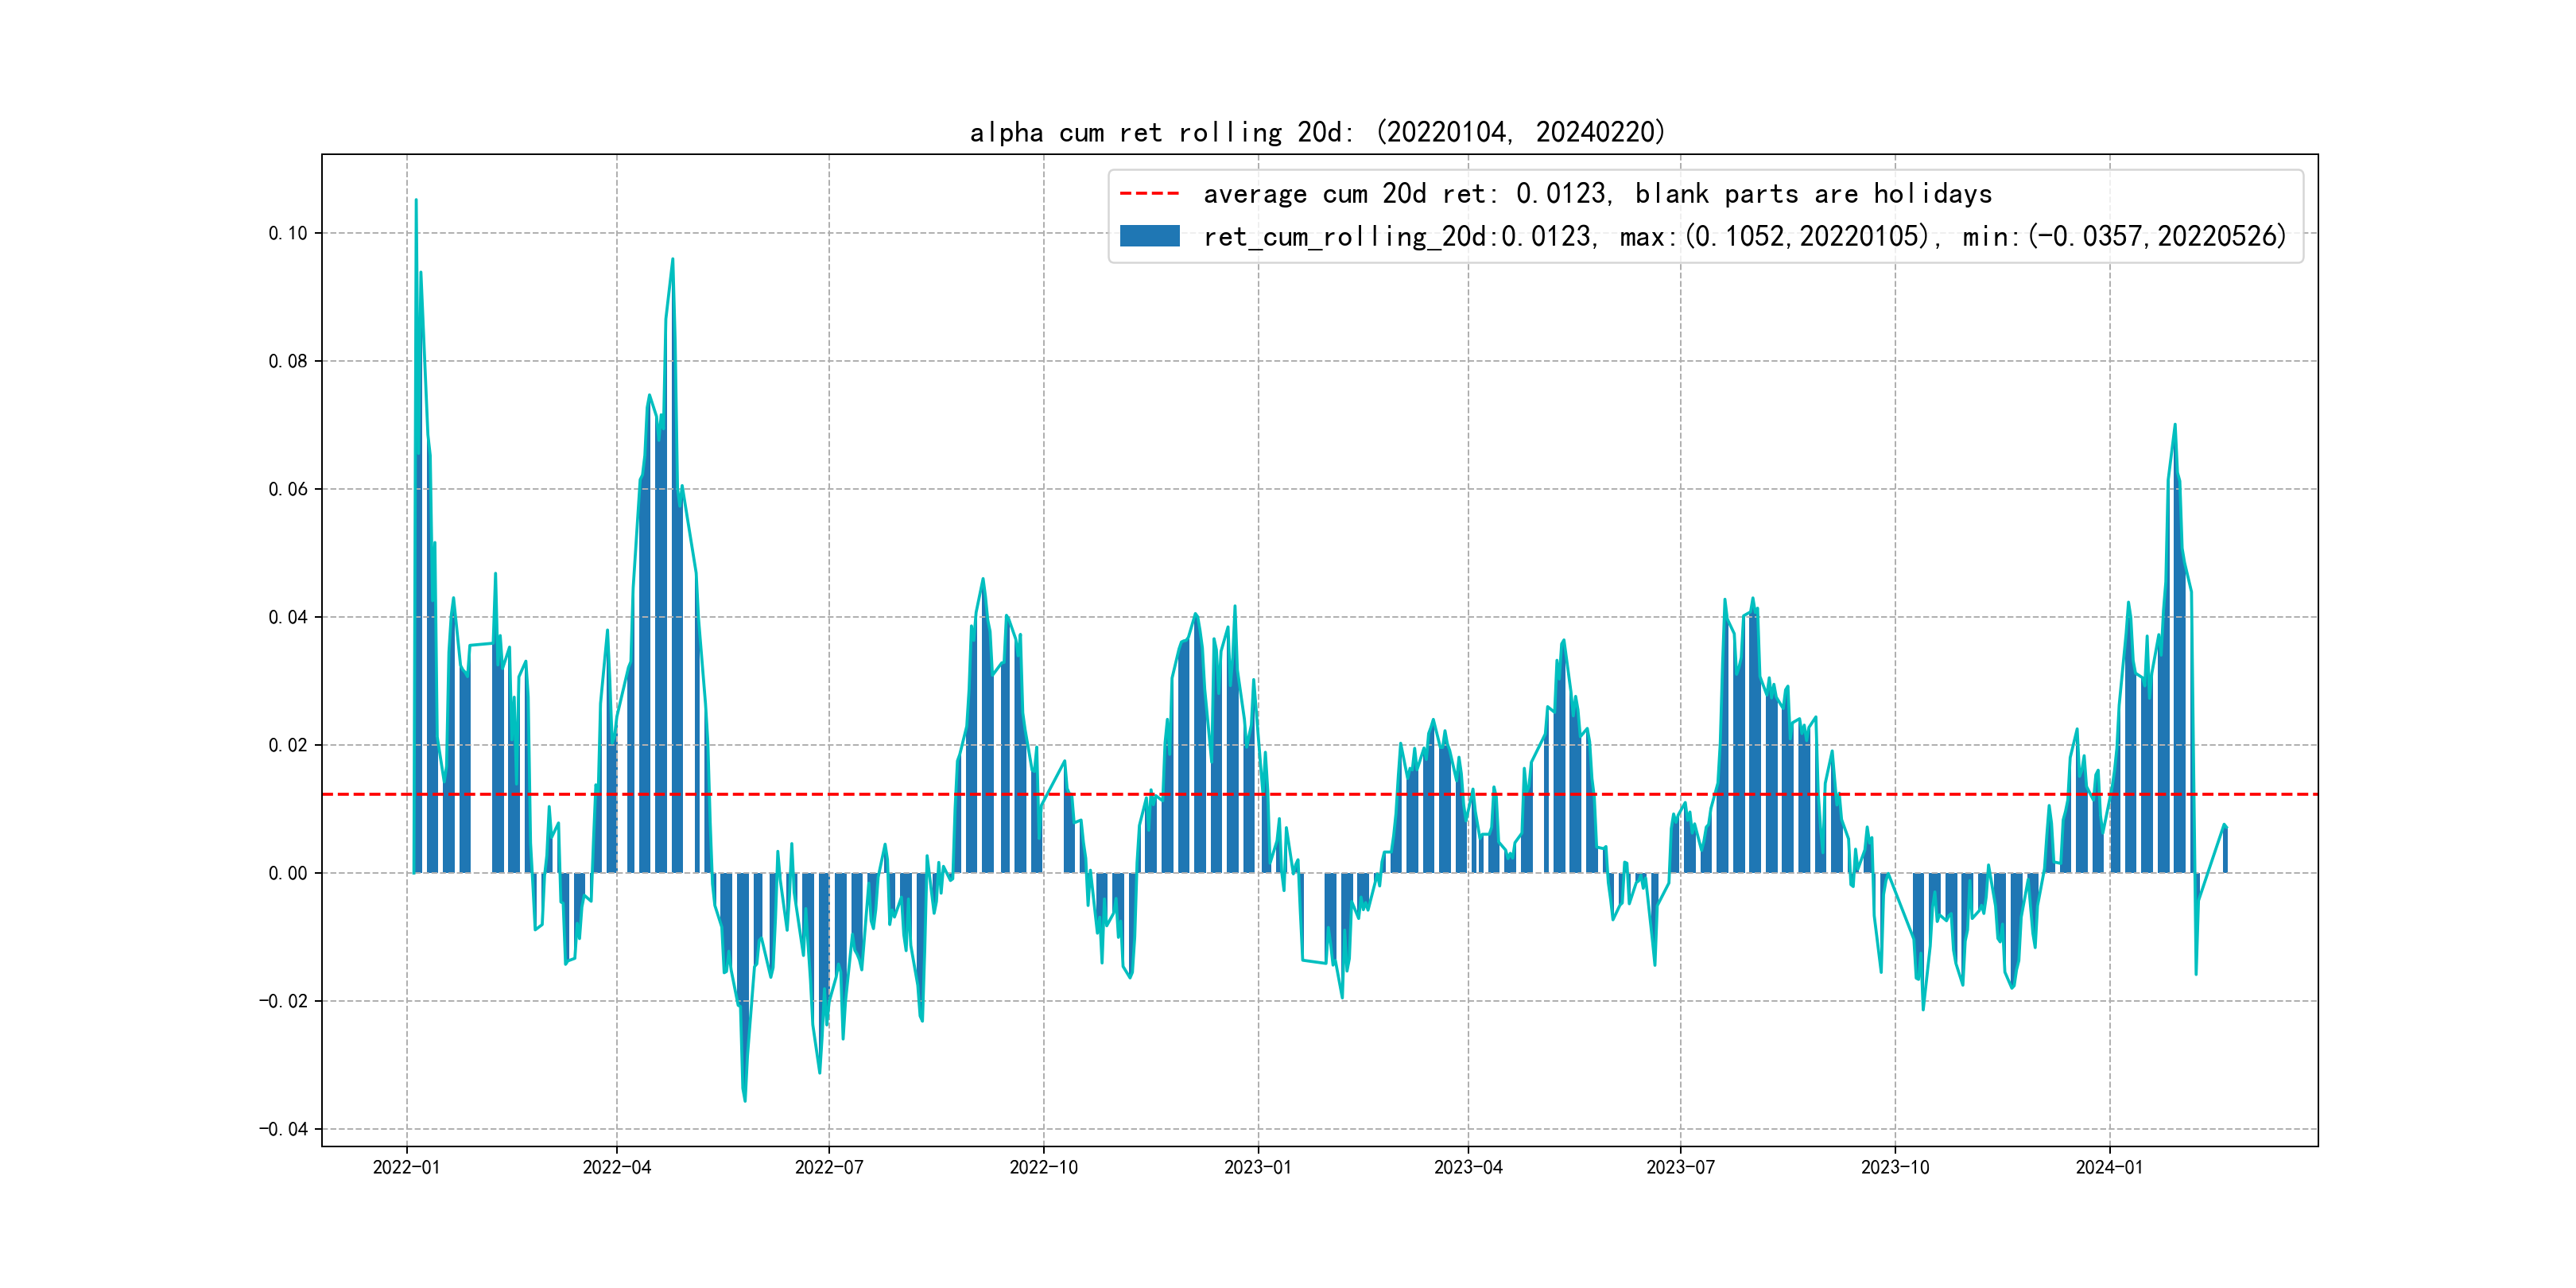
Task: Click the 2023-04 x-axis tick label
Action: [x=1468, y=1167]
